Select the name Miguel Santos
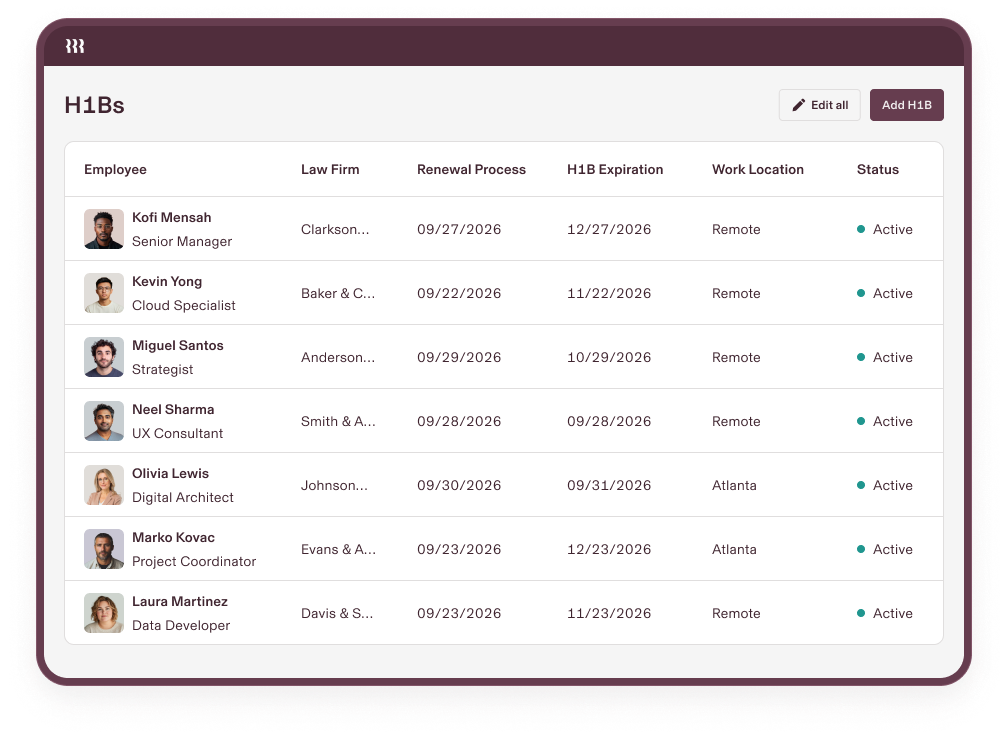 click(x=178, y=345)
